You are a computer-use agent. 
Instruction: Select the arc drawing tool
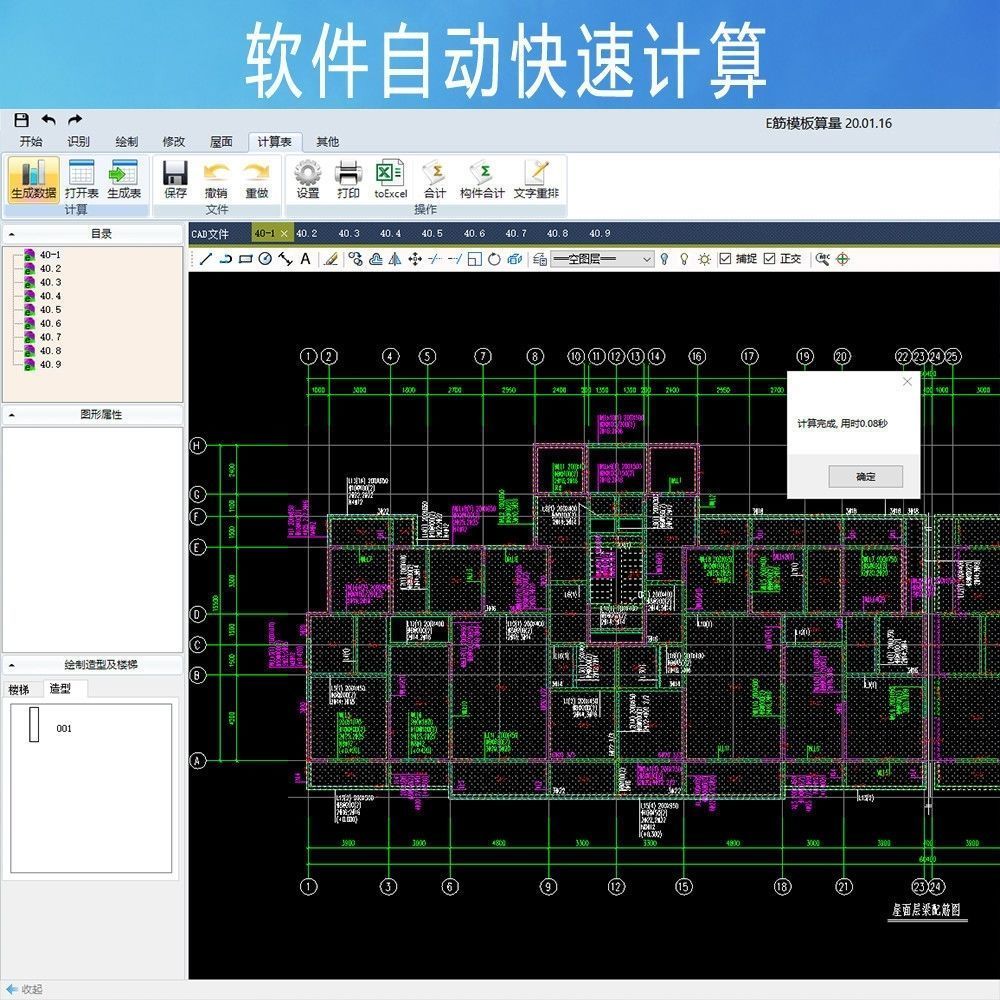(225, 259)
